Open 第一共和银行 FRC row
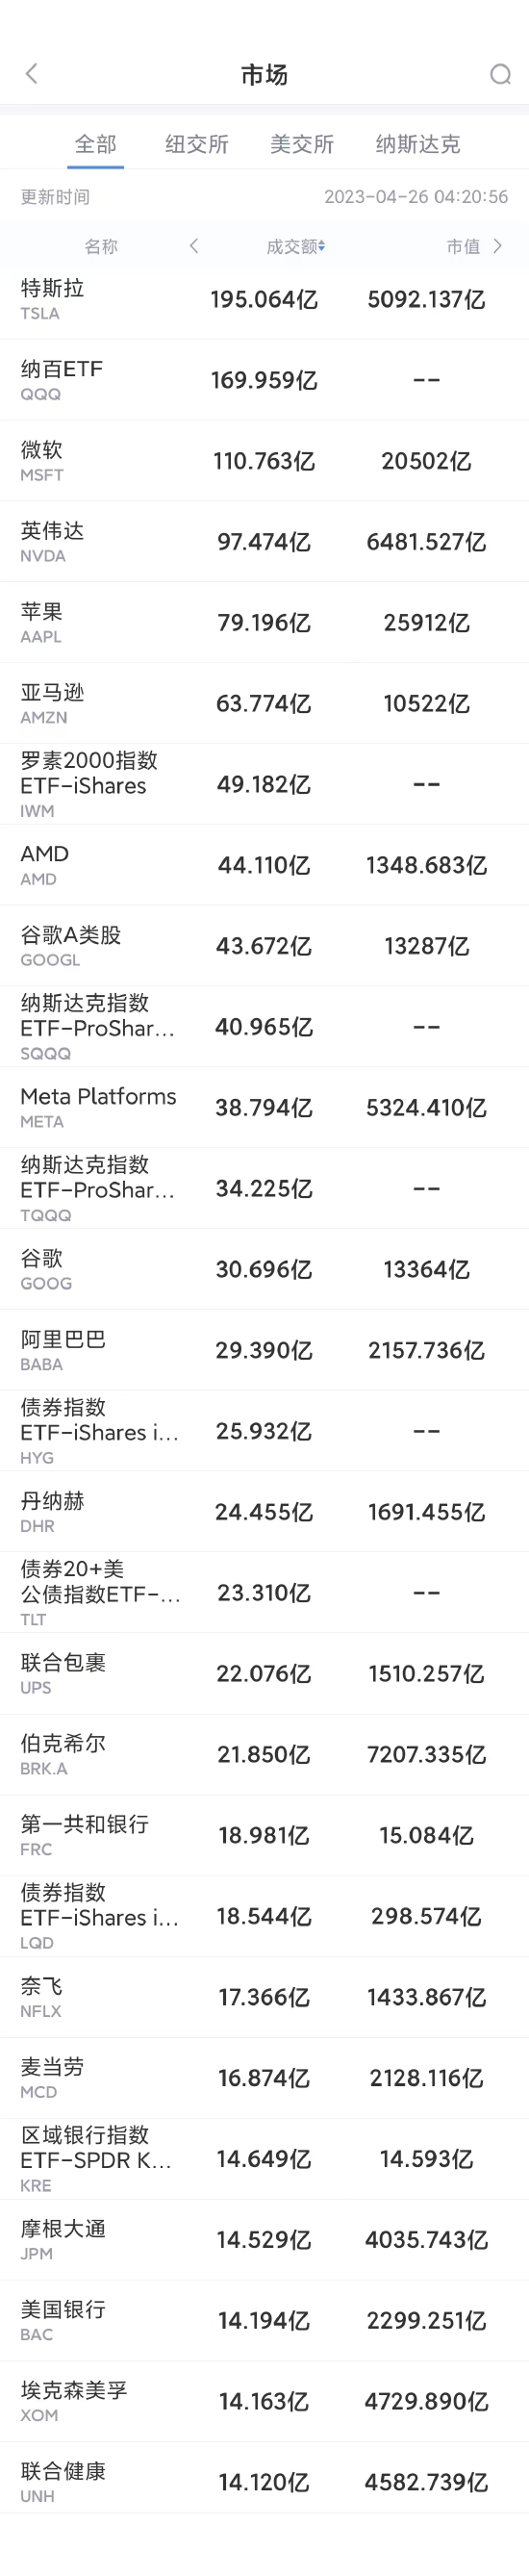 (264, 1835)
